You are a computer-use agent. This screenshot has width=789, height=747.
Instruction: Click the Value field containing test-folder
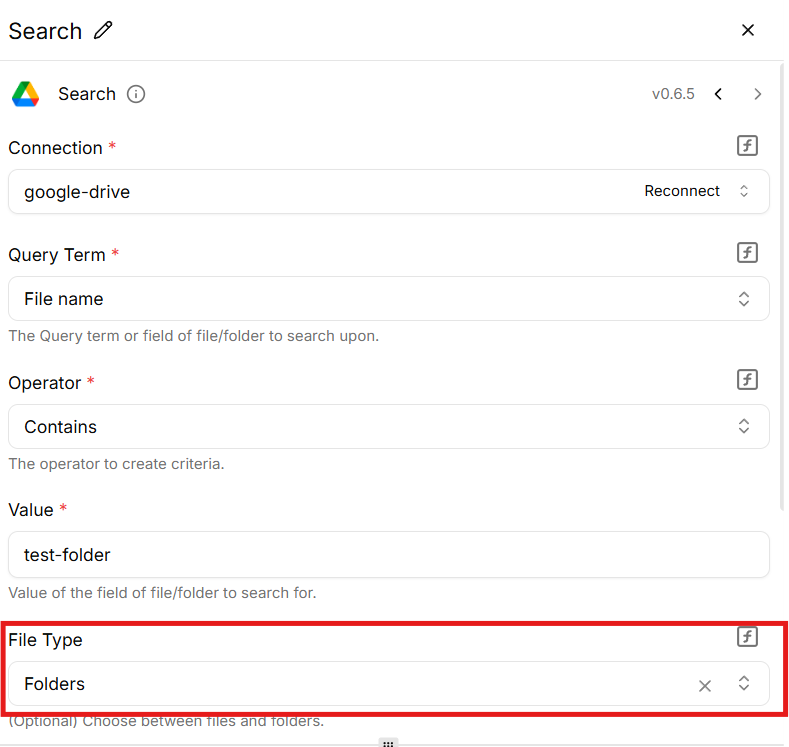[388, 554]
